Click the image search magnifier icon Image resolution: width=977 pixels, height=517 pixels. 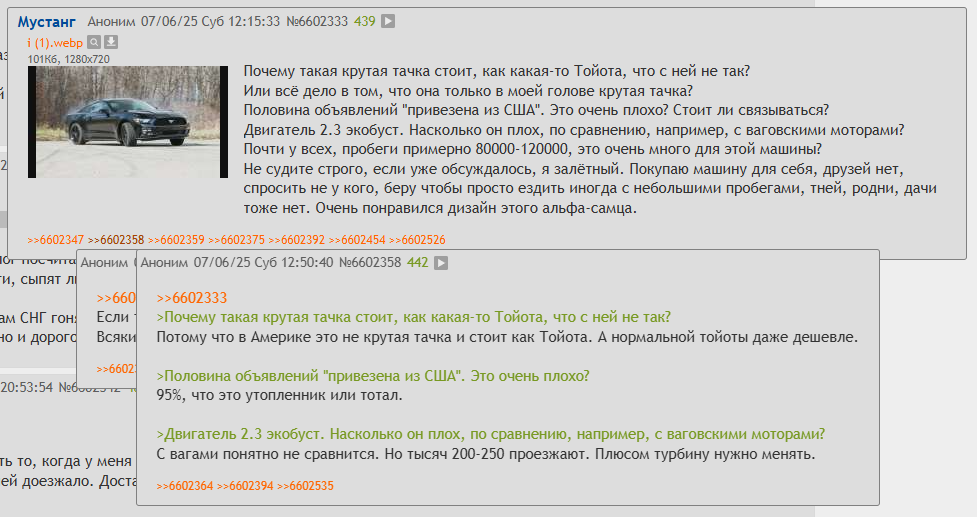[93, 42]
